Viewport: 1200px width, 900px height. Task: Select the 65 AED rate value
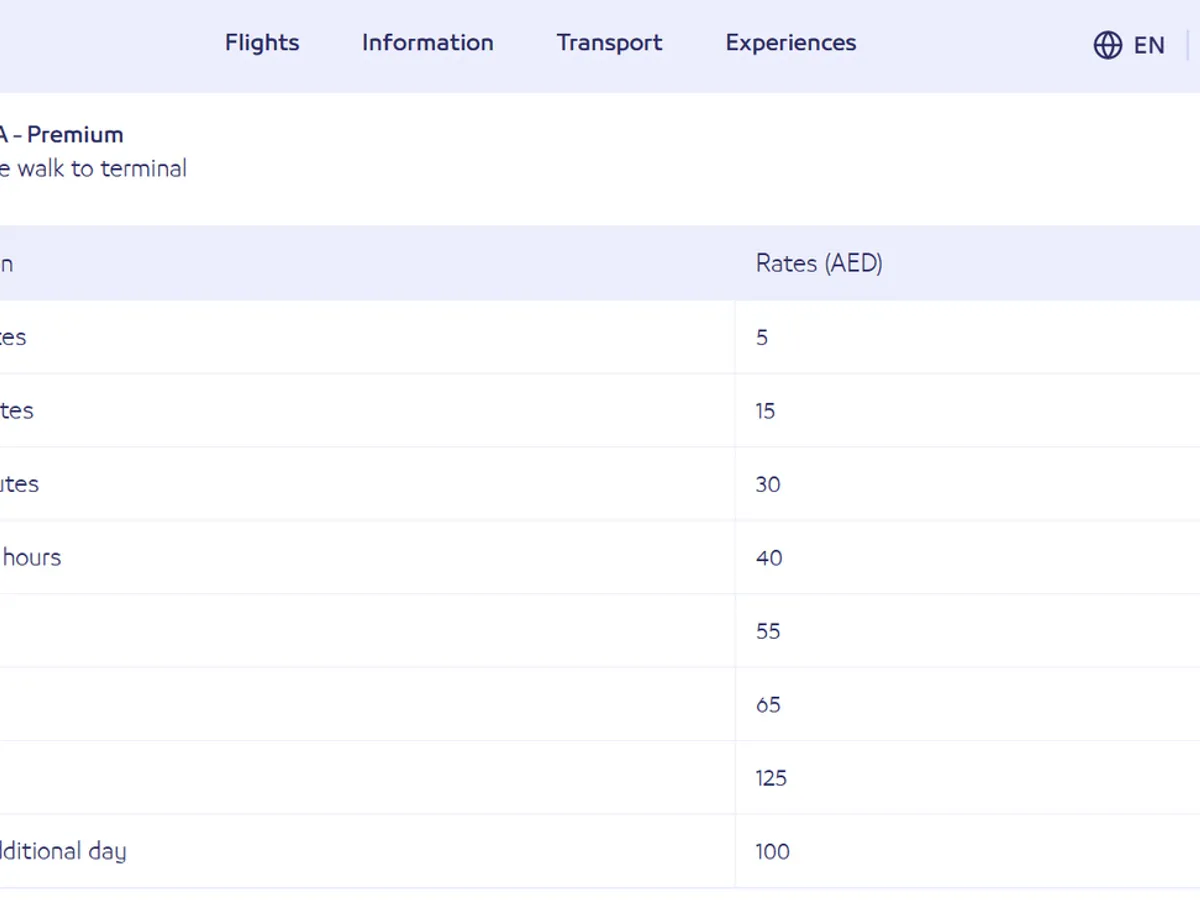(x=768, y=705)
